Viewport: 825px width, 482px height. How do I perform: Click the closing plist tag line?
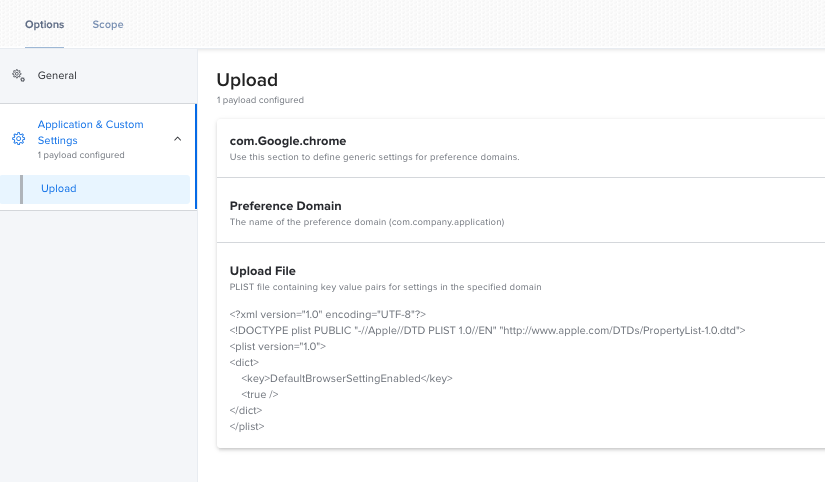pyautogui.click(x=247, y=427)
